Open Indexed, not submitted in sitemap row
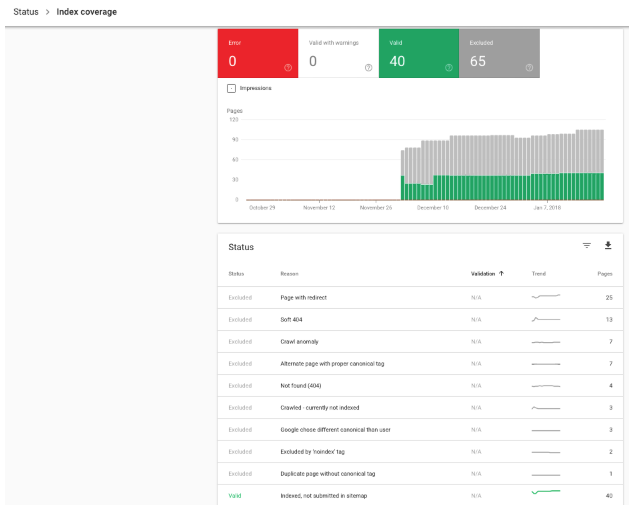632x514 pixels. pyautogui.click(x=337, y=495)
